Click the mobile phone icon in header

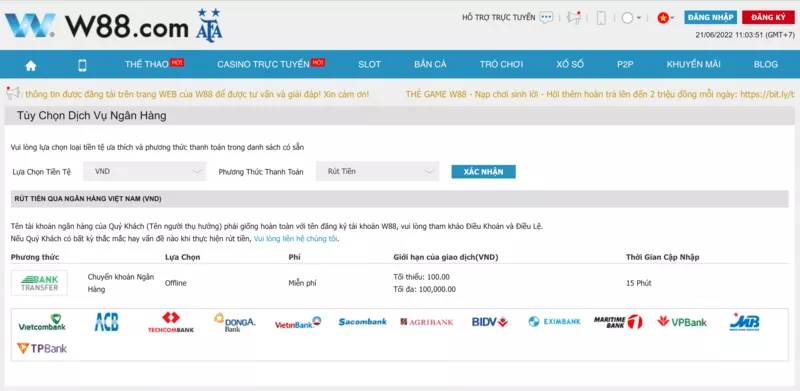[x=601, y=18]
